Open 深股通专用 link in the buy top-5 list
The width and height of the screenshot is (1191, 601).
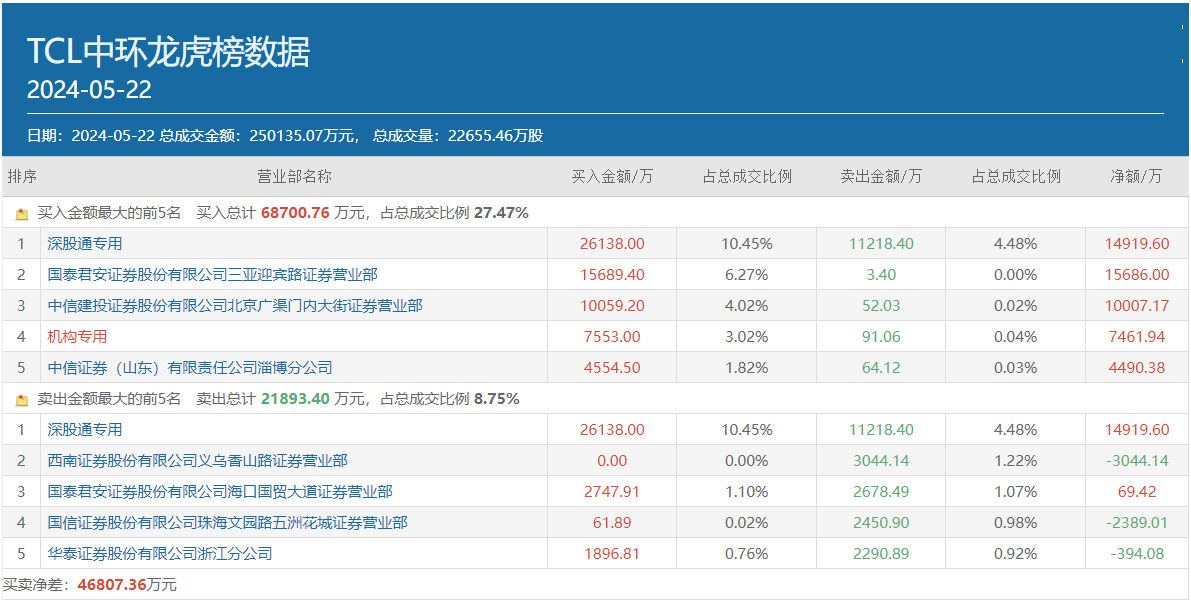(x=84, y=244)
